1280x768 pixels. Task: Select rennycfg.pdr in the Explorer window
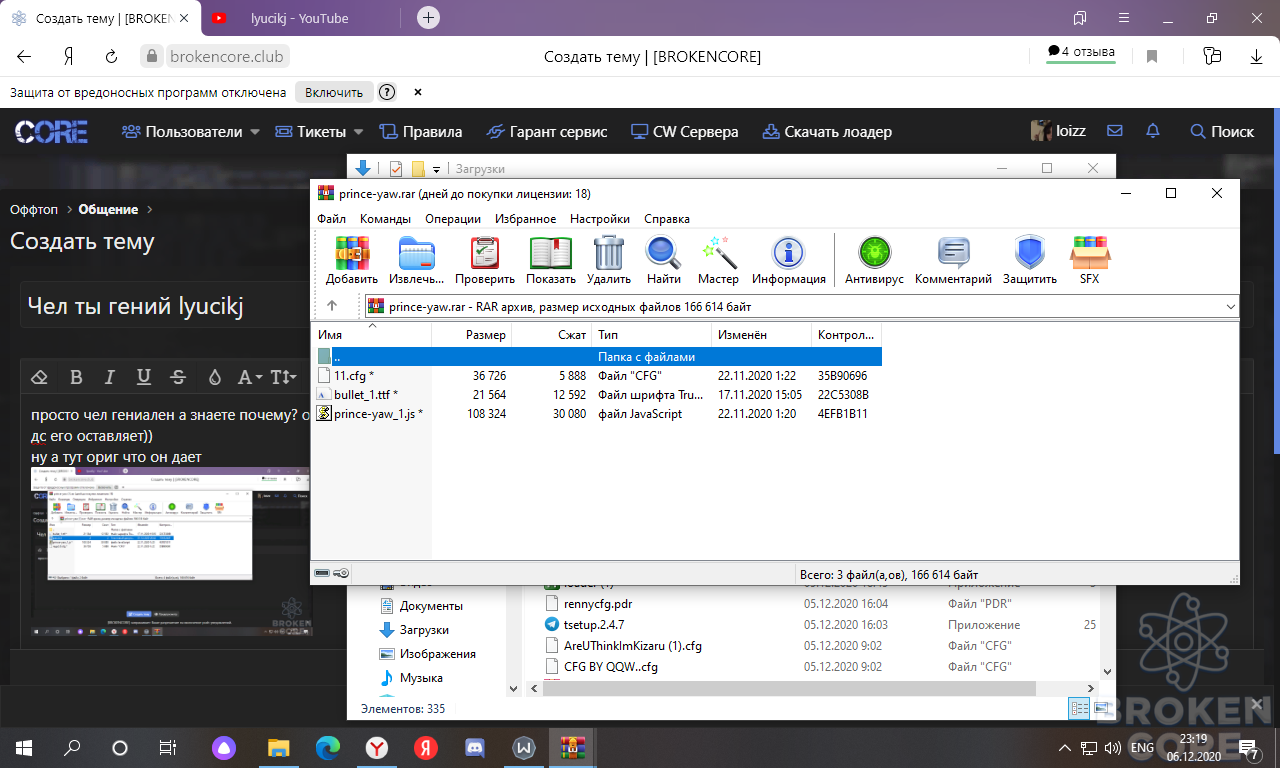[598, 604]
